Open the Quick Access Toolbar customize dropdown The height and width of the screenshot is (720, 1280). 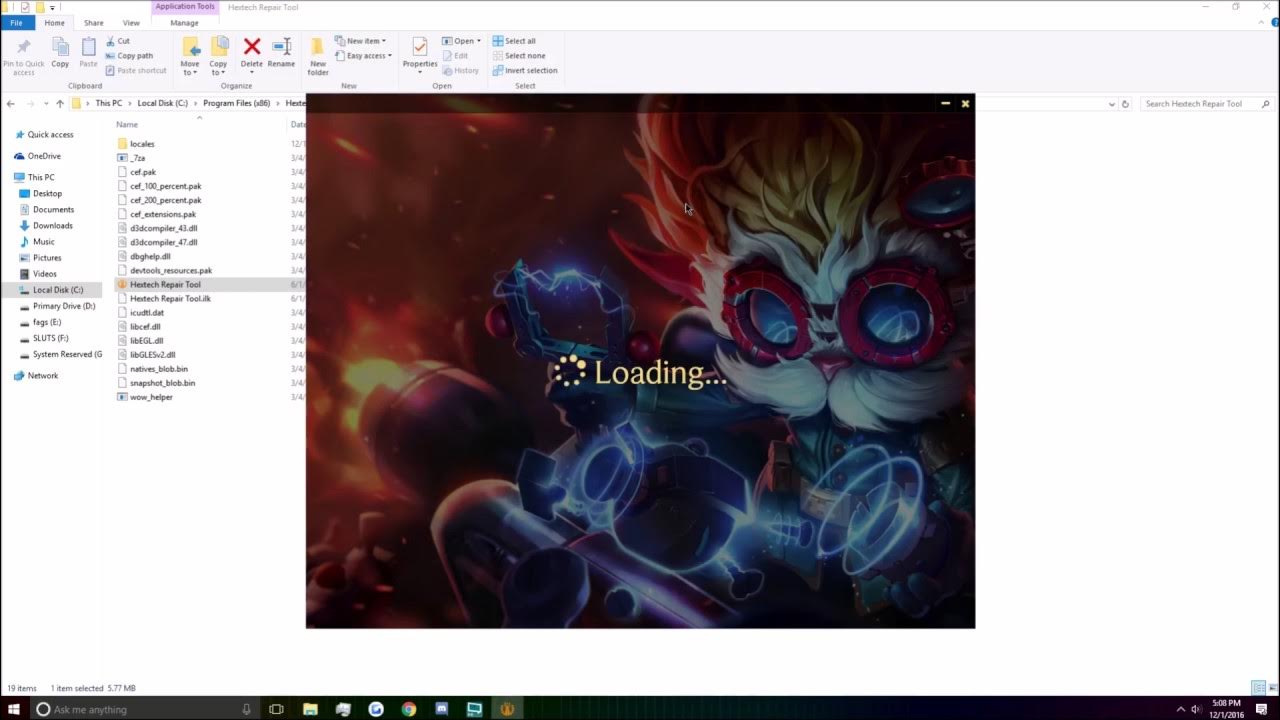[x=52, y=7]
